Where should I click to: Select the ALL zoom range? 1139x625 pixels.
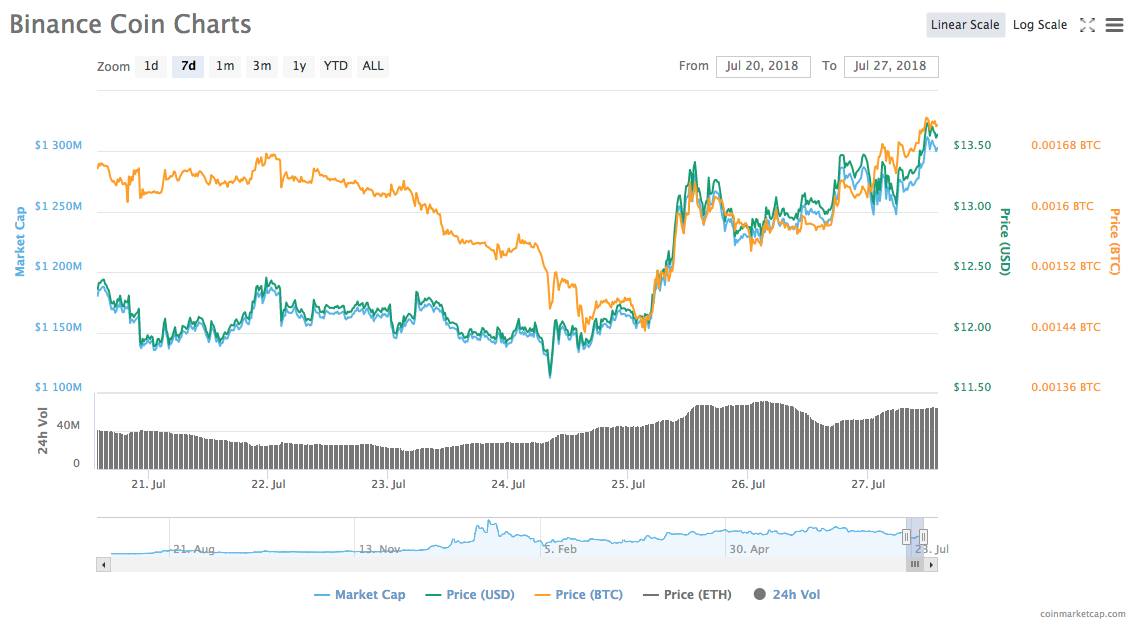(372, 66)
